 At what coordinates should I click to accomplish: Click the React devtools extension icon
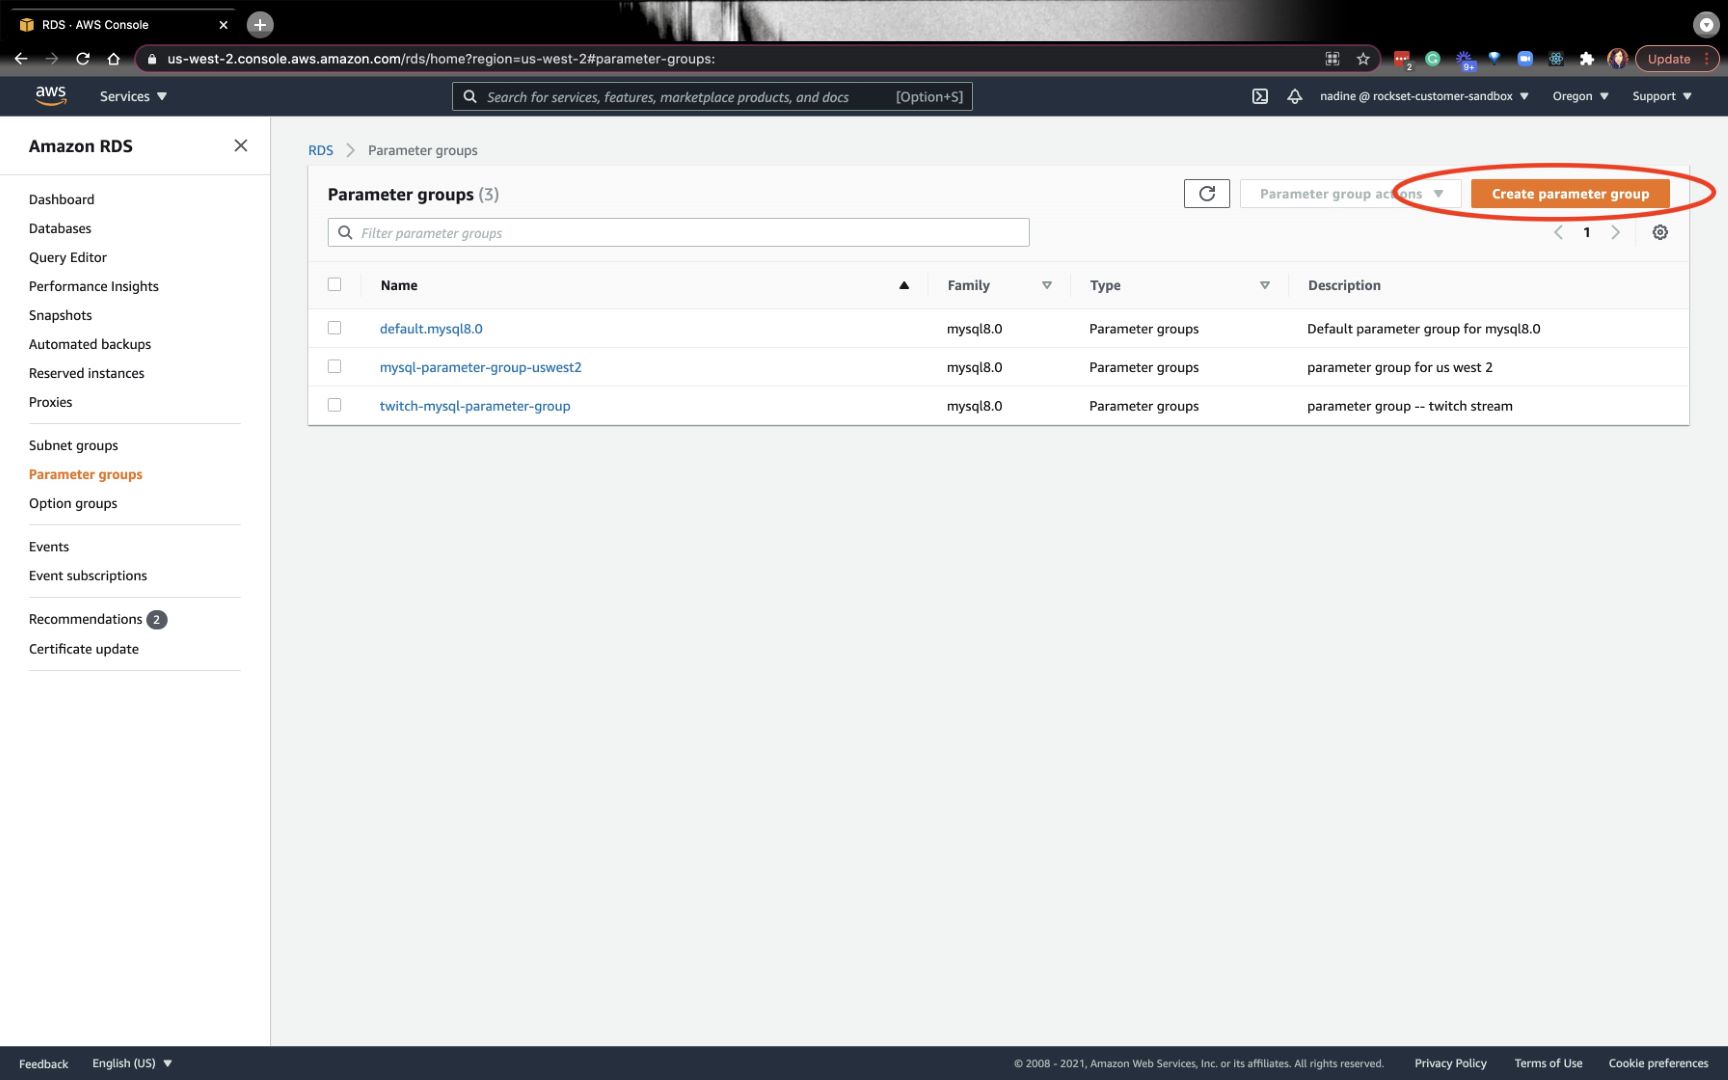[1556, 59]
